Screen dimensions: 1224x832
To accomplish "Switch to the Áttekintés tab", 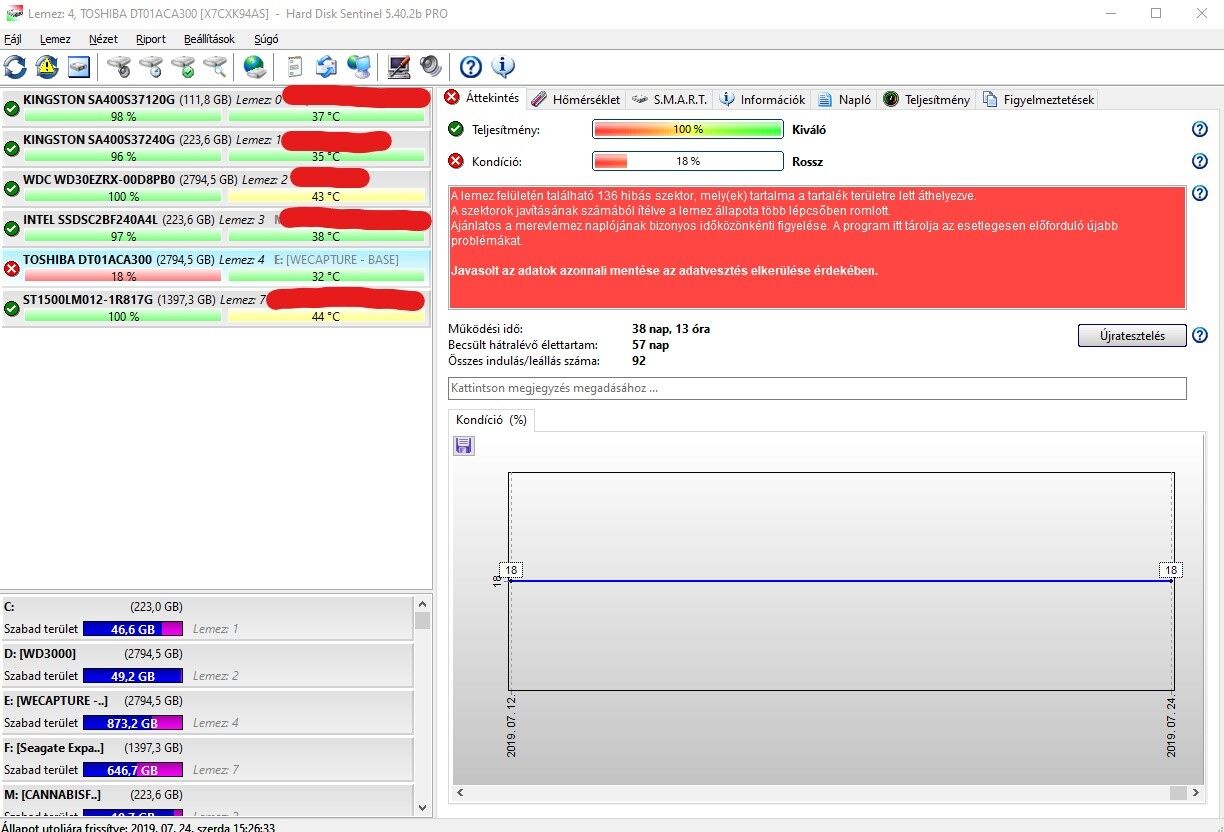I will tap(482, 98).
